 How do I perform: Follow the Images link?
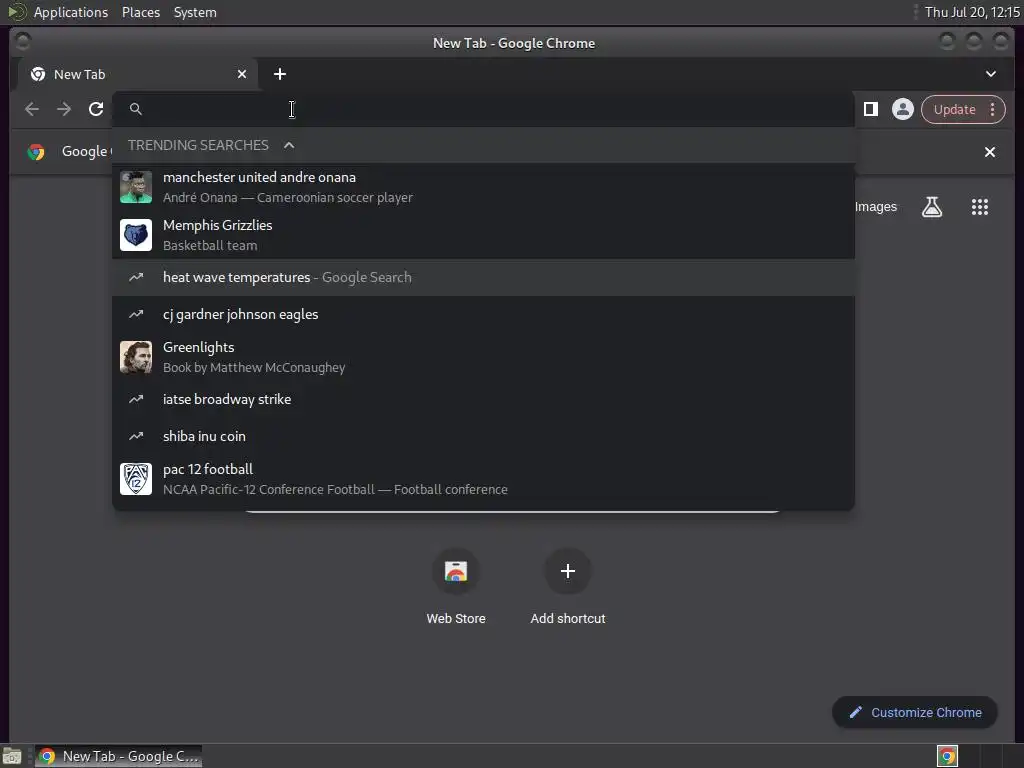tap(876, 207)
